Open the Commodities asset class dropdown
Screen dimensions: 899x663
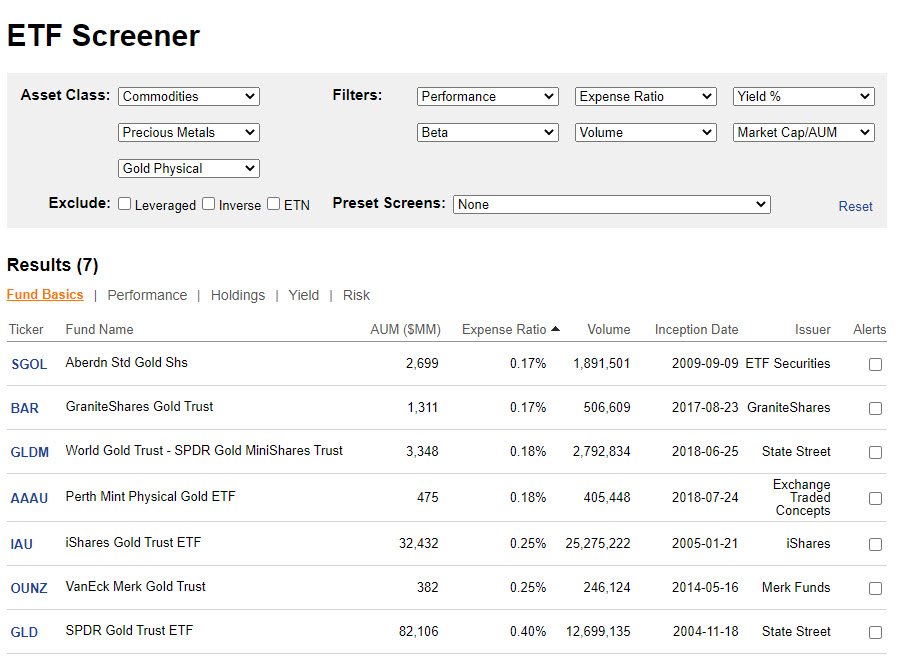tap(189, 97)
